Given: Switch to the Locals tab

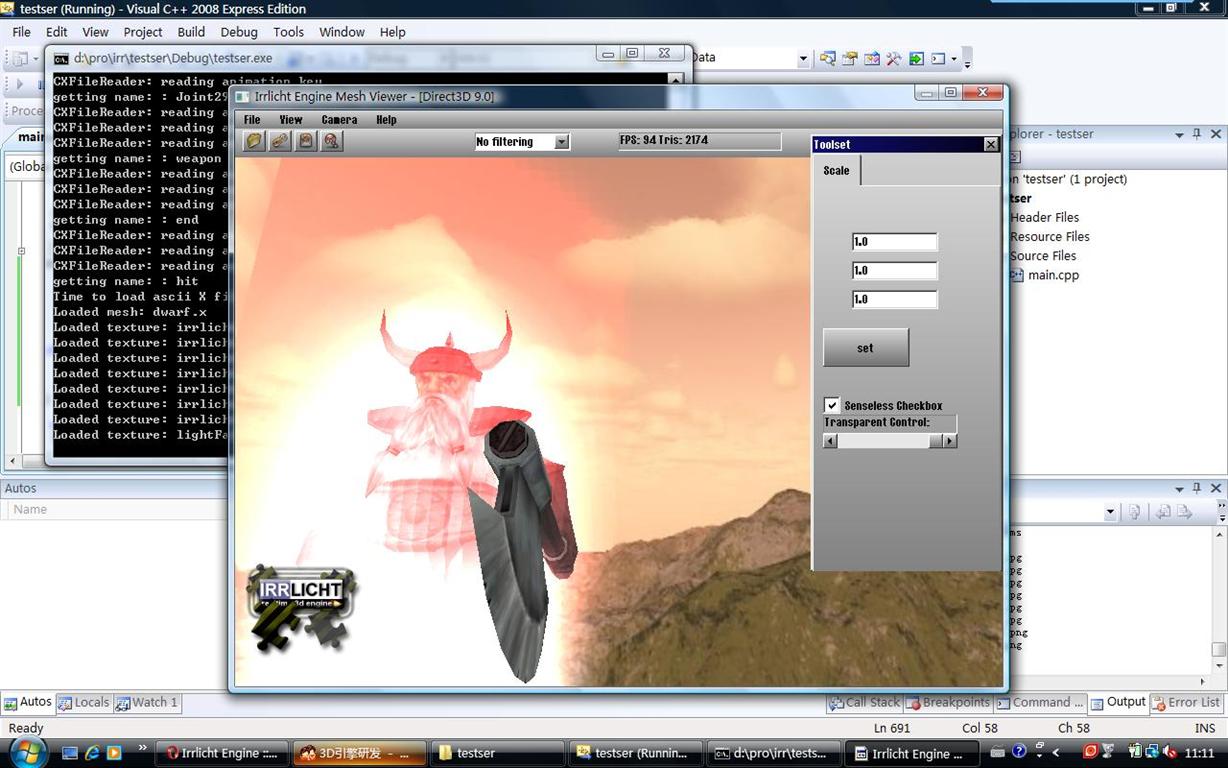Looking at the screenshot, I should (x=84, y=703).
